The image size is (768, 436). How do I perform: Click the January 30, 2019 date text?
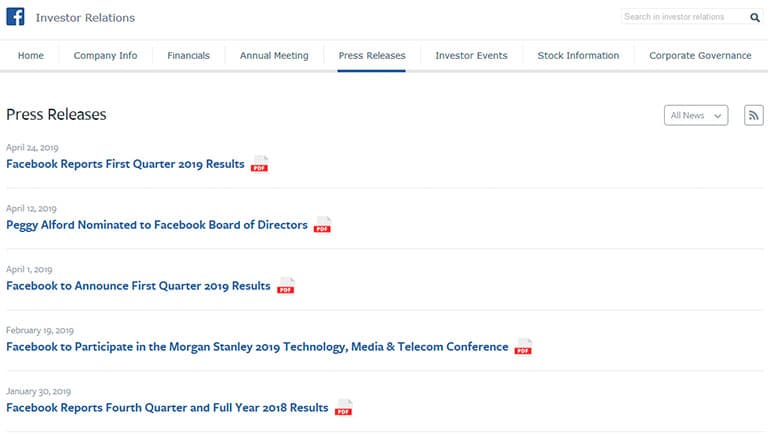(39, 391)
